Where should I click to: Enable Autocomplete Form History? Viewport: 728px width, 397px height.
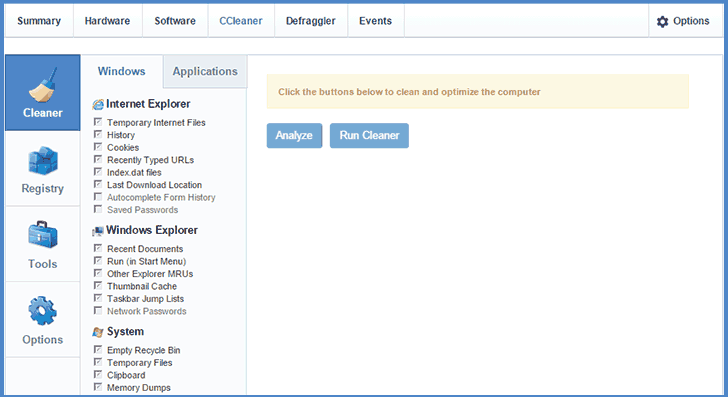tap(98, 197)
